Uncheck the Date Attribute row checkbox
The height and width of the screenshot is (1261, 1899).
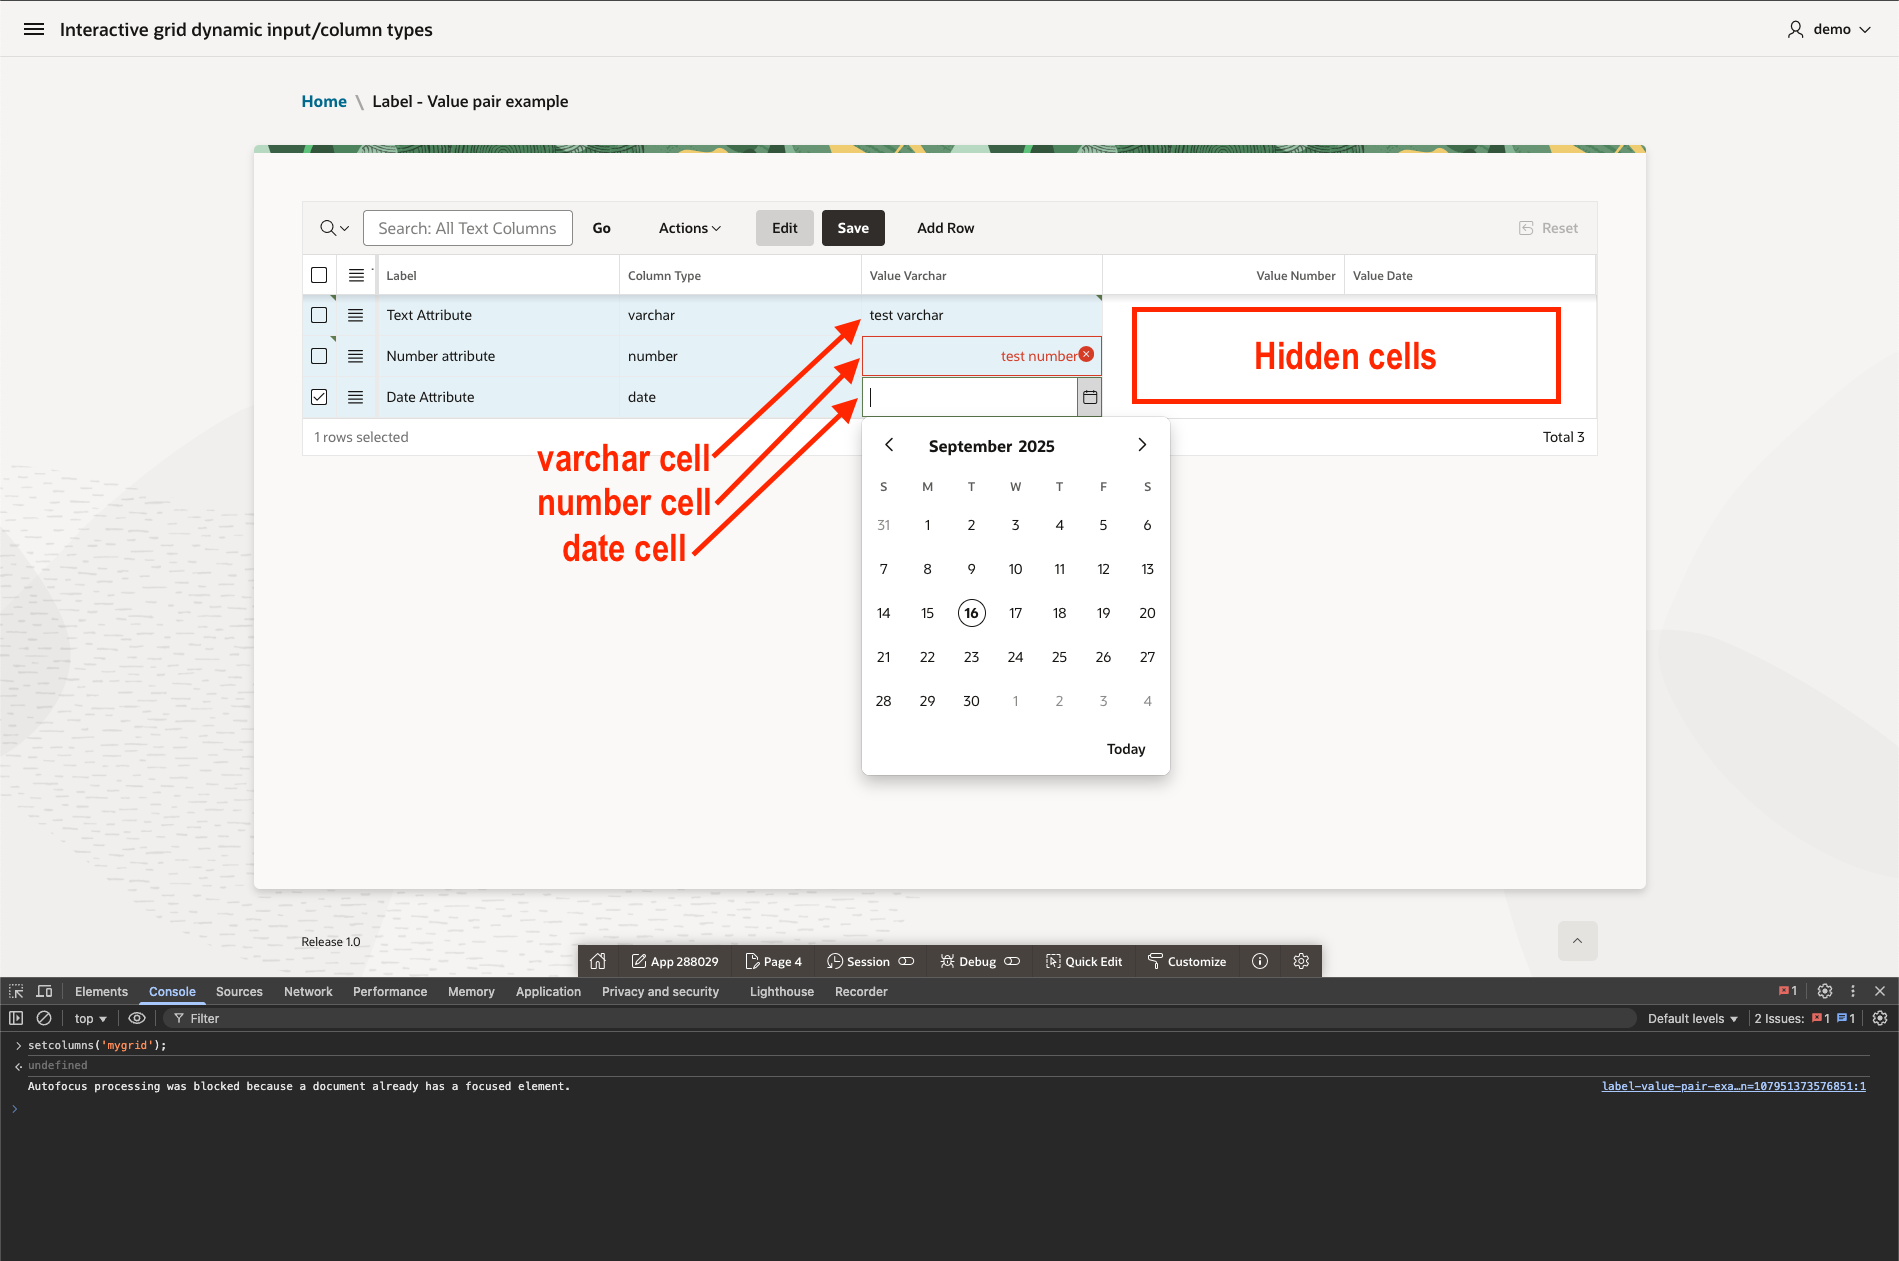pyautogui.click(x=319, y=397)
